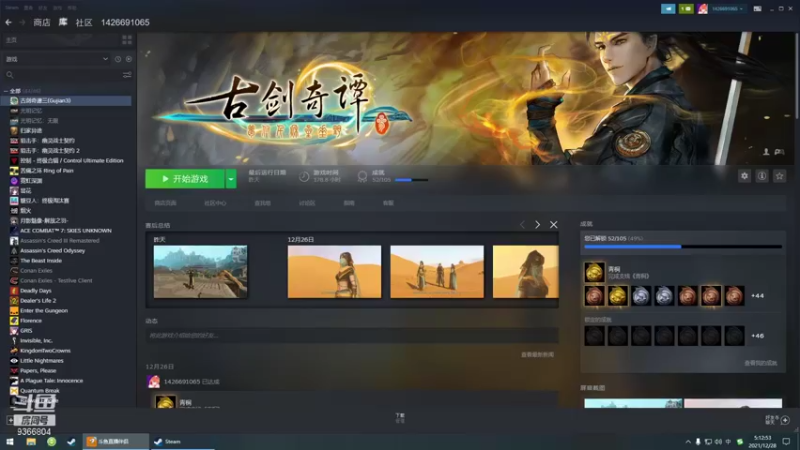
Task: Click the activity status input field
Action: pyautogui.click(x=352, y=335)
